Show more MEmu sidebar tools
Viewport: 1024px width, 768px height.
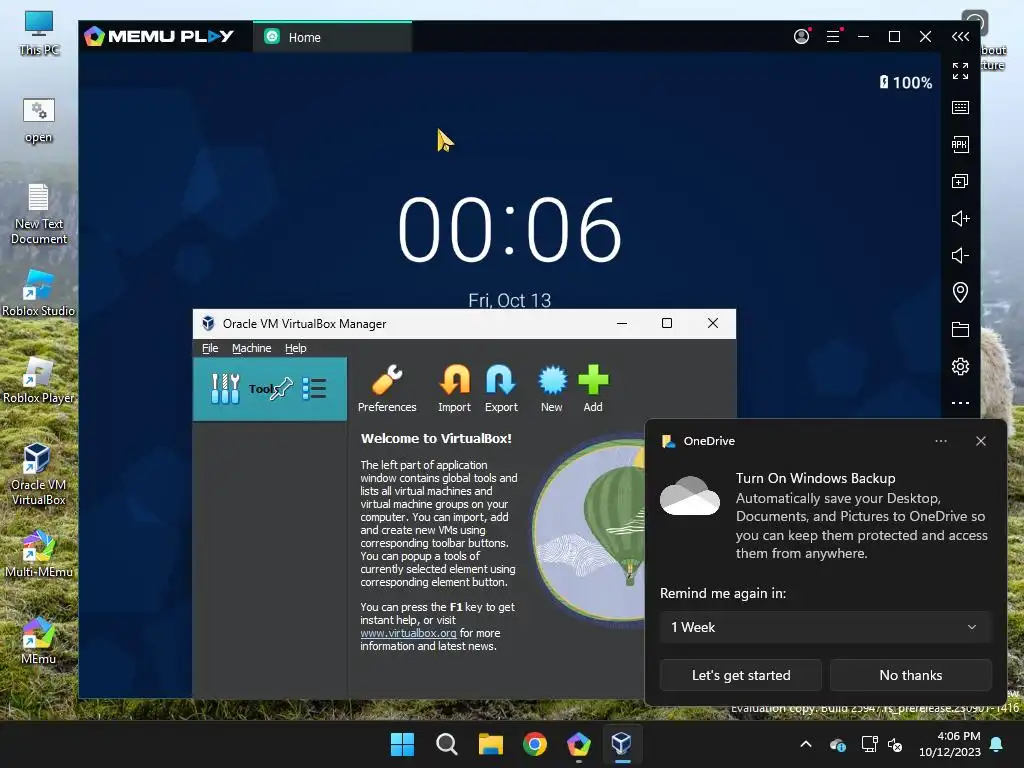(x=960, y=403)
